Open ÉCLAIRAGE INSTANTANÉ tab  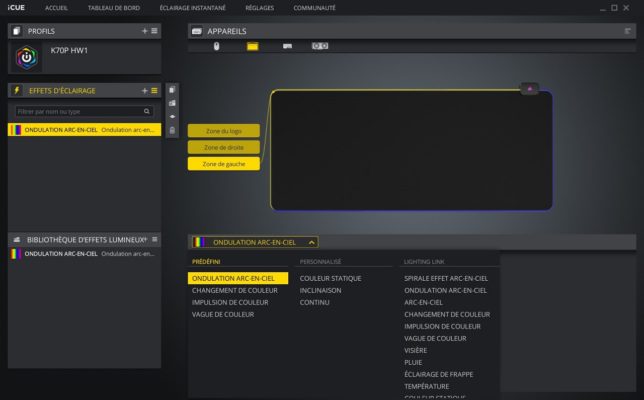point(193,8)
